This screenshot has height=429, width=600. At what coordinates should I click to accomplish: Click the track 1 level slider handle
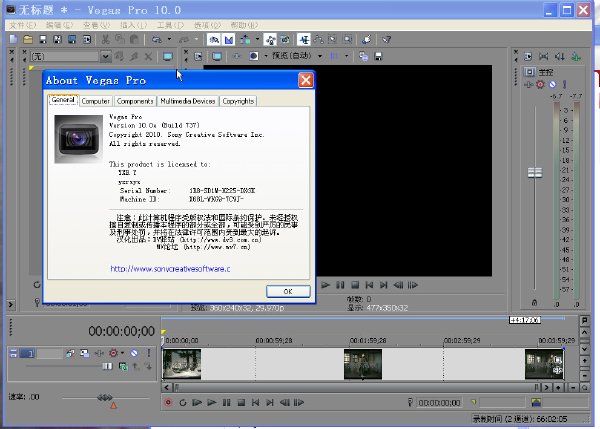coord(108,366)
